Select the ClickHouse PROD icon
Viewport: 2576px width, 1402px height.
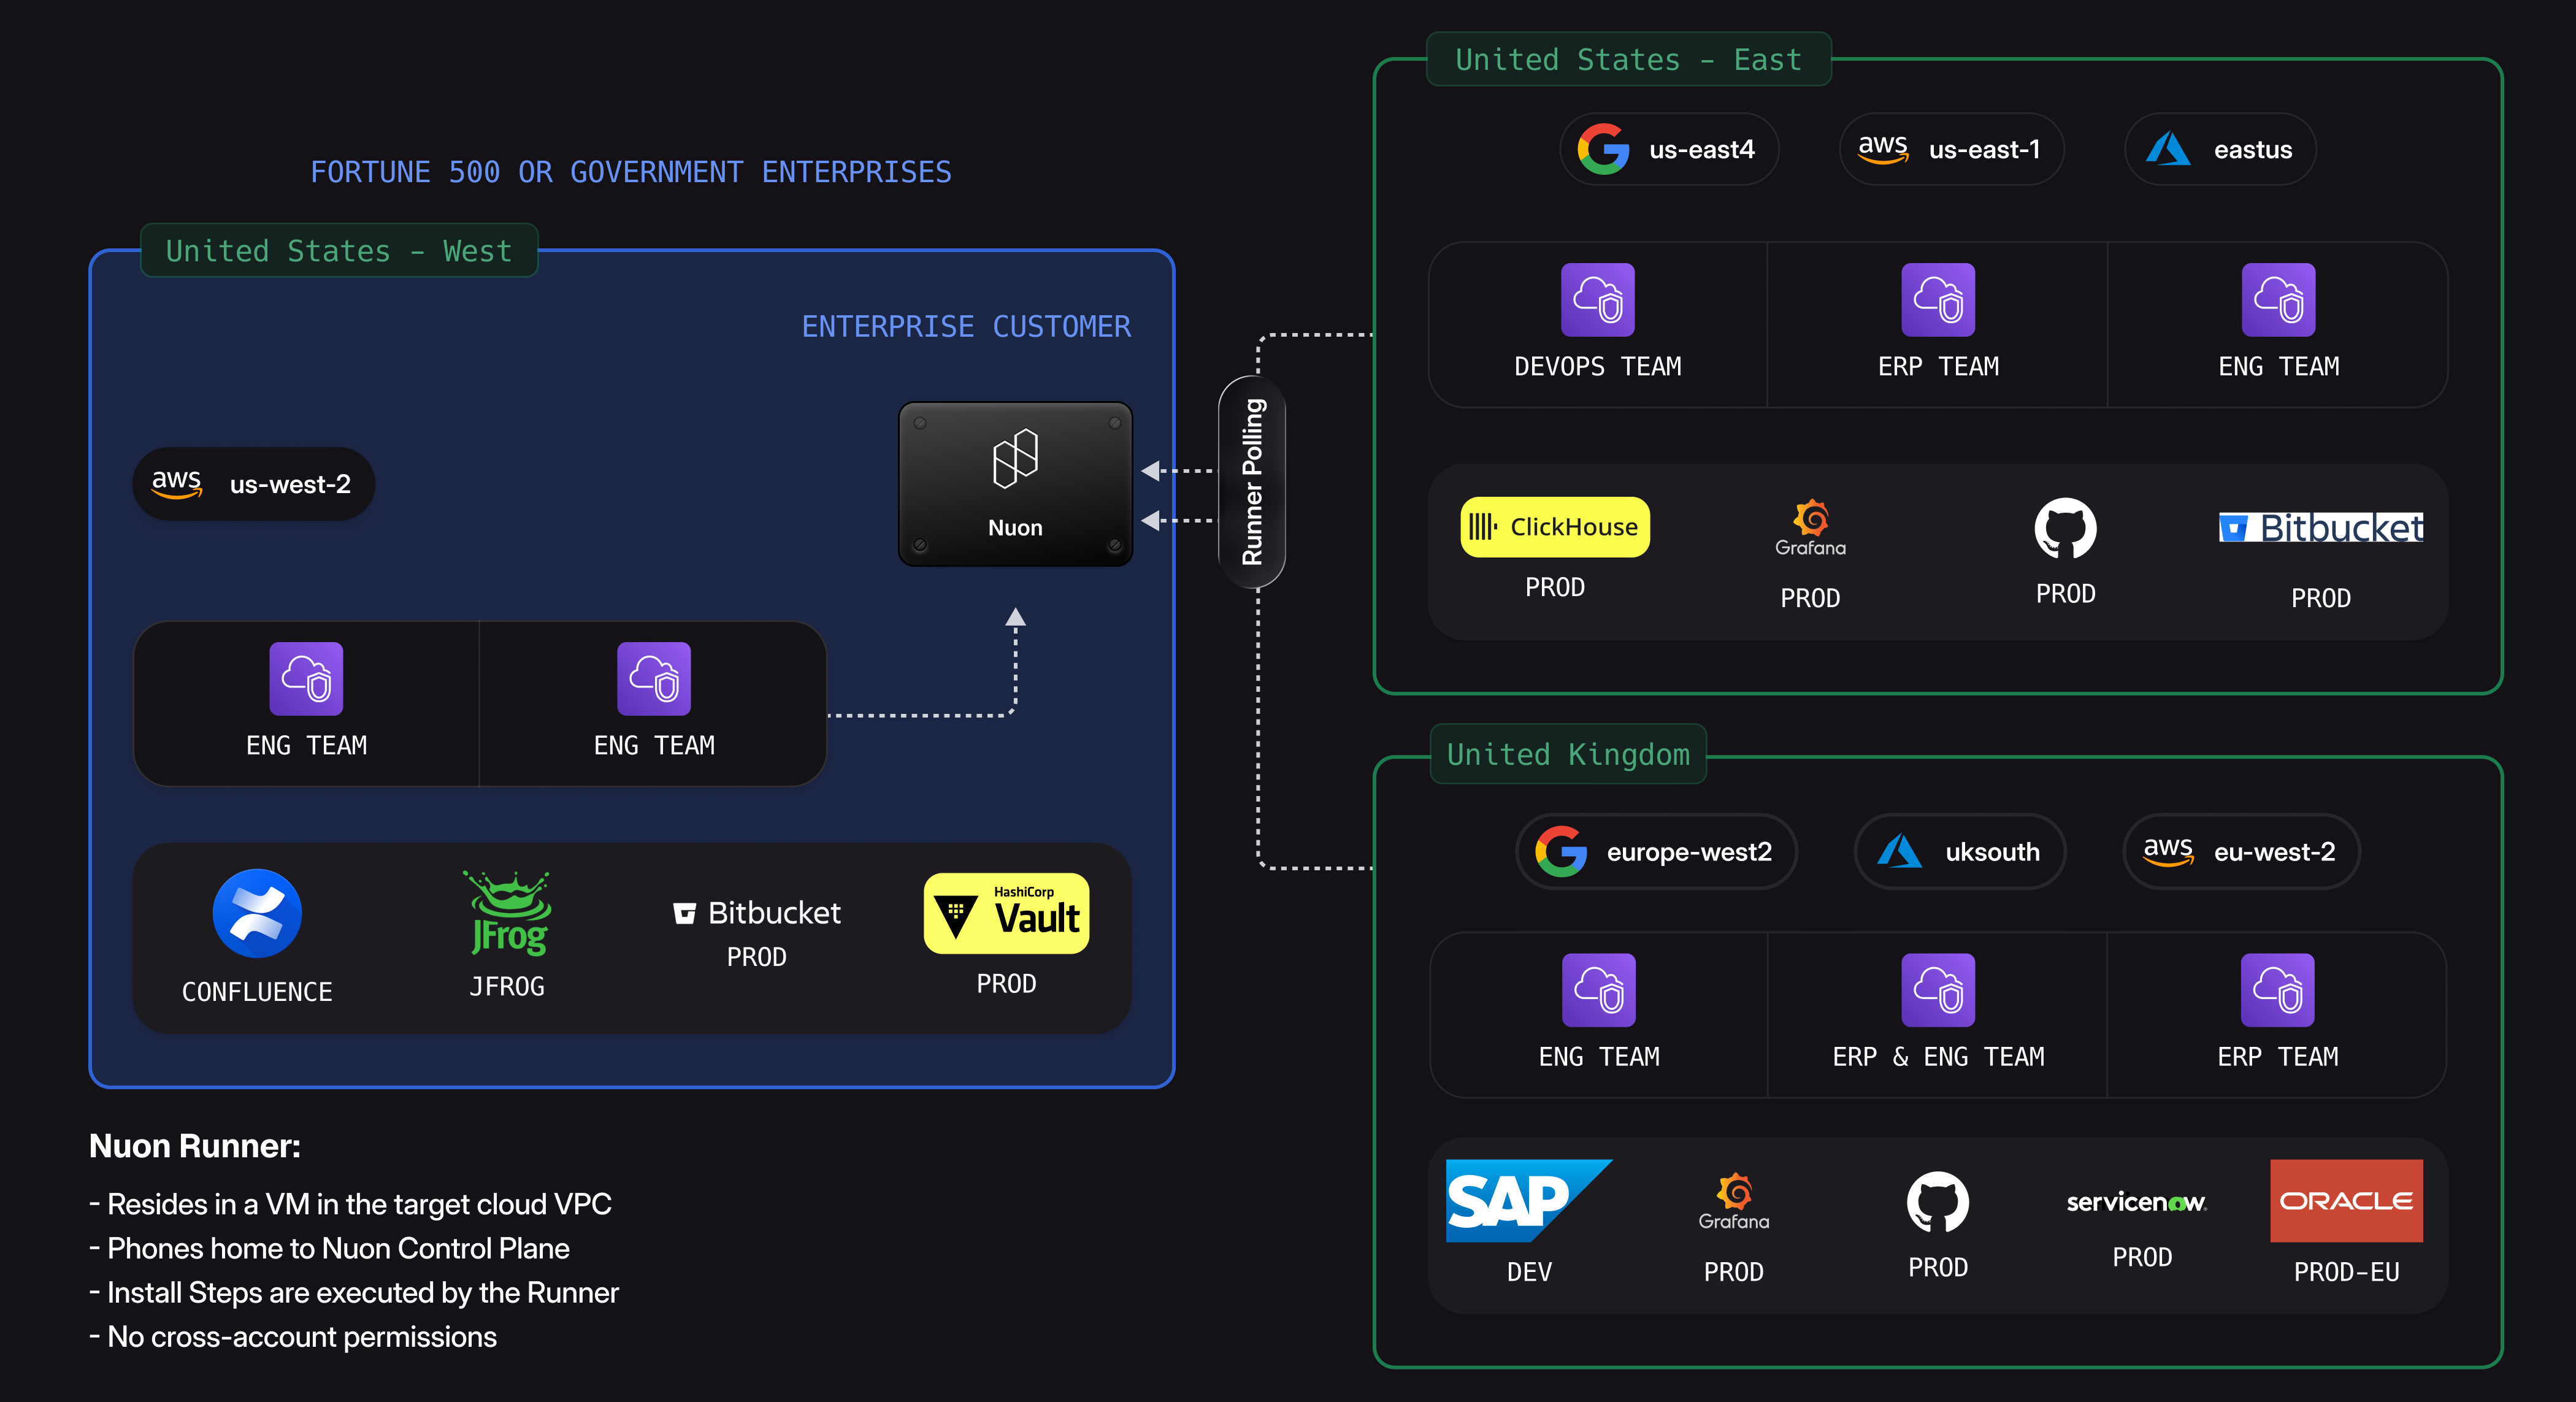(x=1553, y=526)
